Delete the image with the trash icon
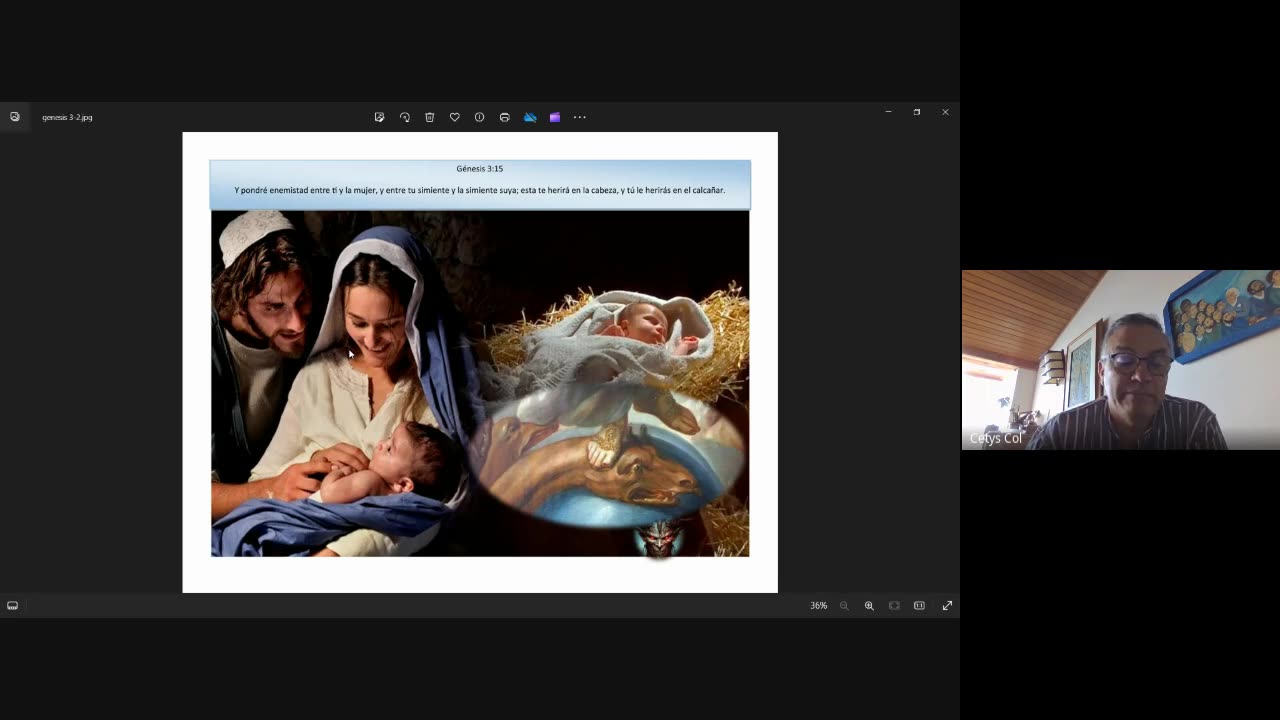Viewport: 1280px width, 720px height. pos(429,117)
